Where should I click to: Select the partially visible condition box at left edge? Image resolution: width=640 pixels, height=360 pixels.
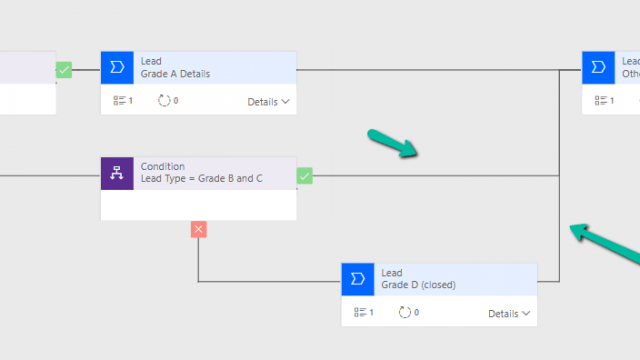(x=28, y=83)
